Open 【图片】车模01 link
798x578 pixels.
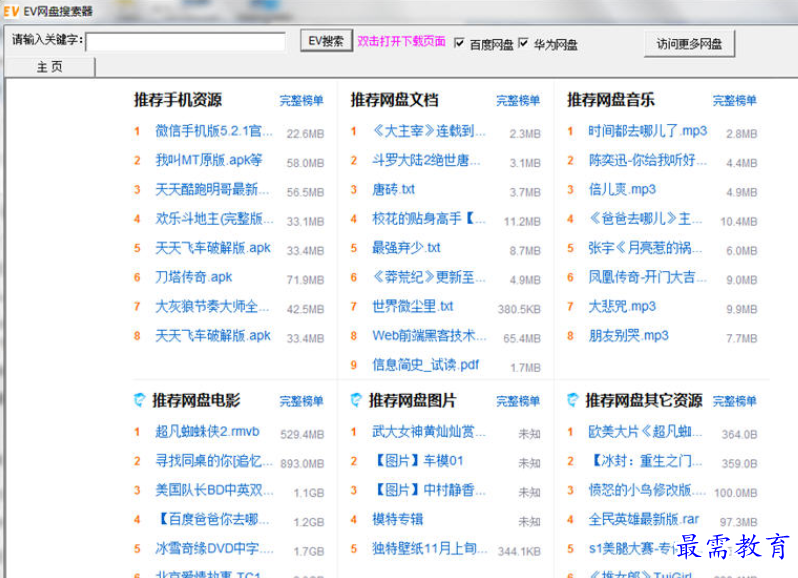418,461
